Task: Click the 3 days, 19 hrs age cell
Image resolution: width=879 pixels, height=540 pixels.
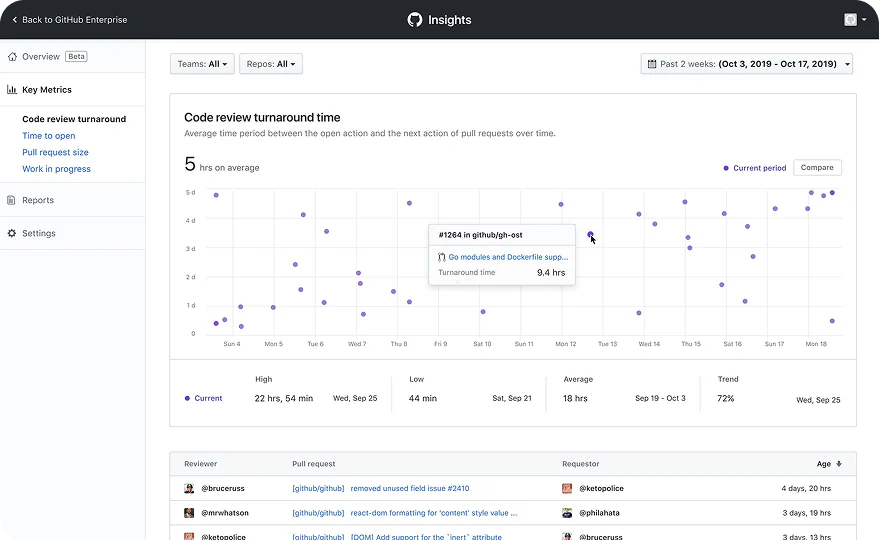Action: pyautogui.click(x=807, y=513)
